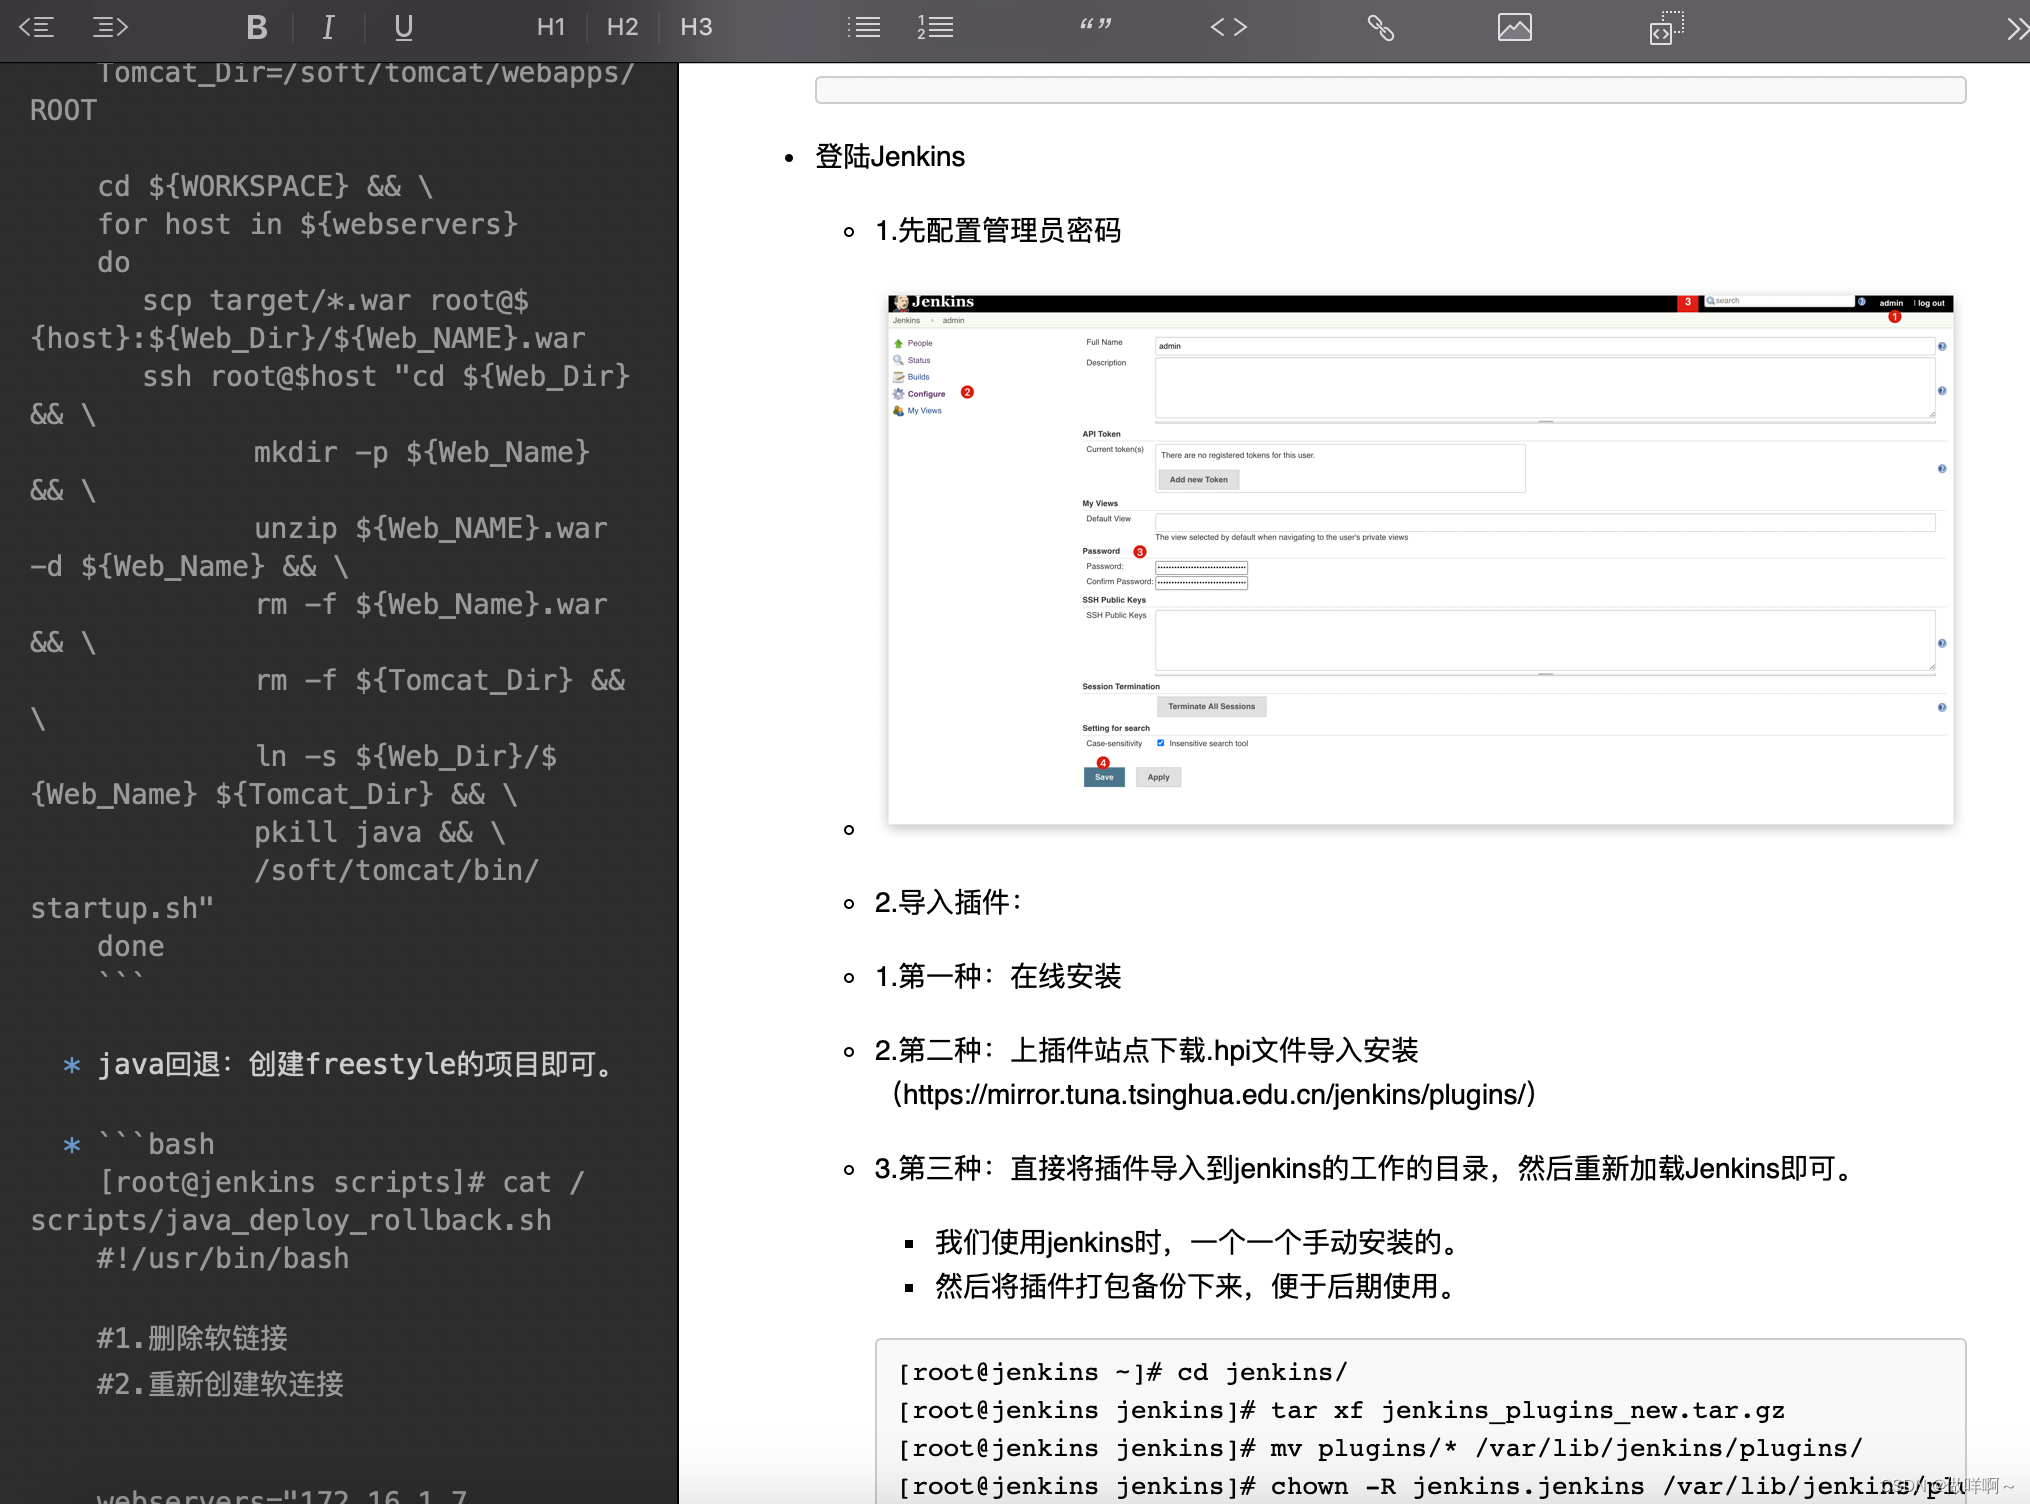
Task: Insert a bulleted list
Action: (864, 27)
